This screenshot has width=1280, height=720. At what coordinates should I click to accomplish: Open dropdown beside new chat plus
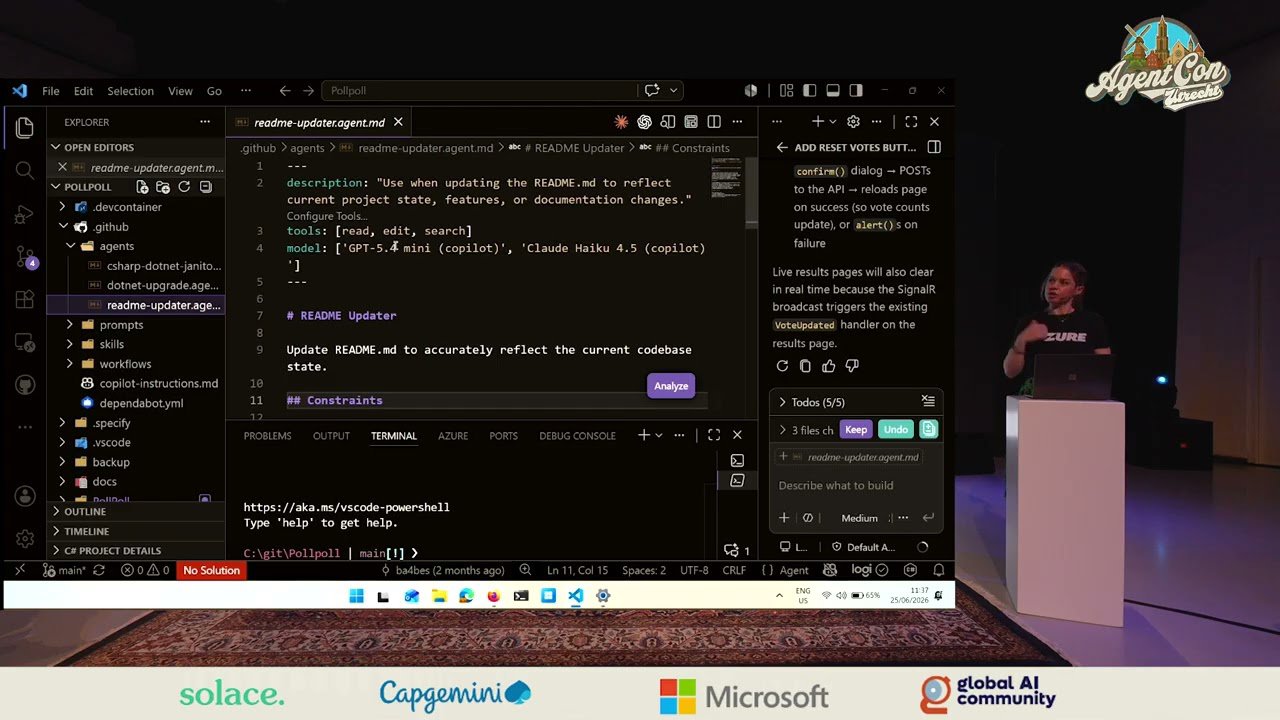[833, 122]
